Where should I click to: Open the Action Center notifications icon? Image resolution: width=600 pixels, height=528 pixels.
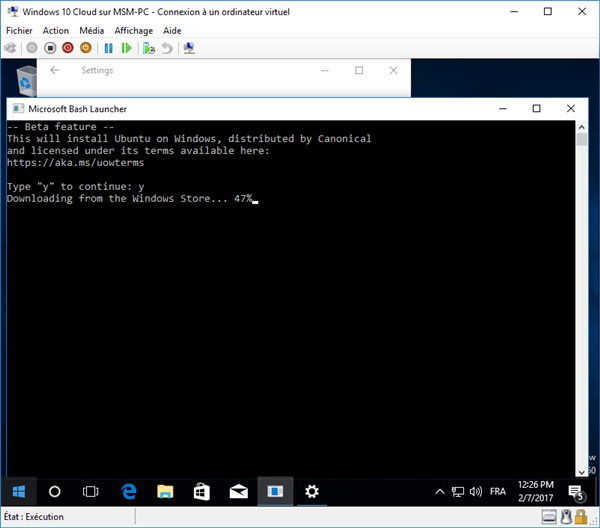tap(577, 491)
